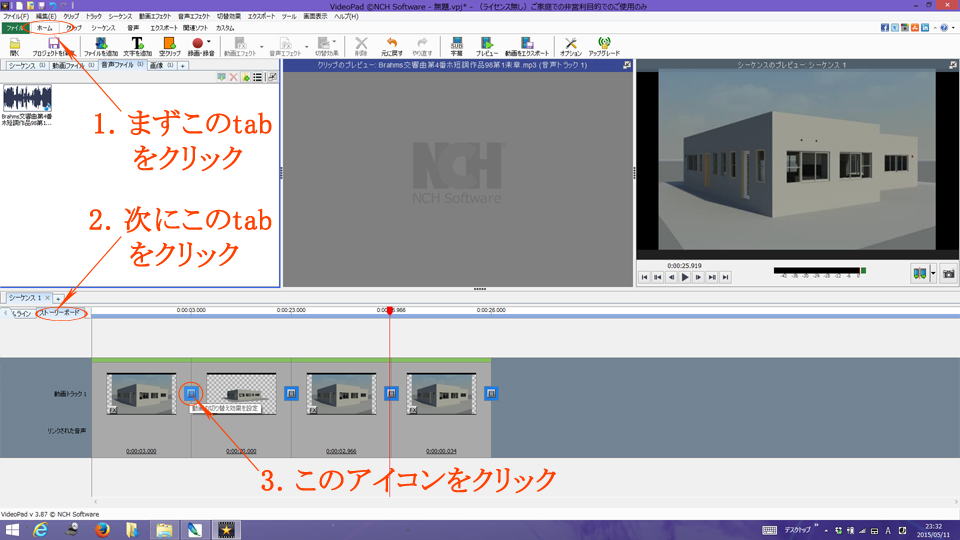Screen dimensions: 960x540
Task: Save project with プロジェクトを保存 icon
Action: tap(53, 47)
